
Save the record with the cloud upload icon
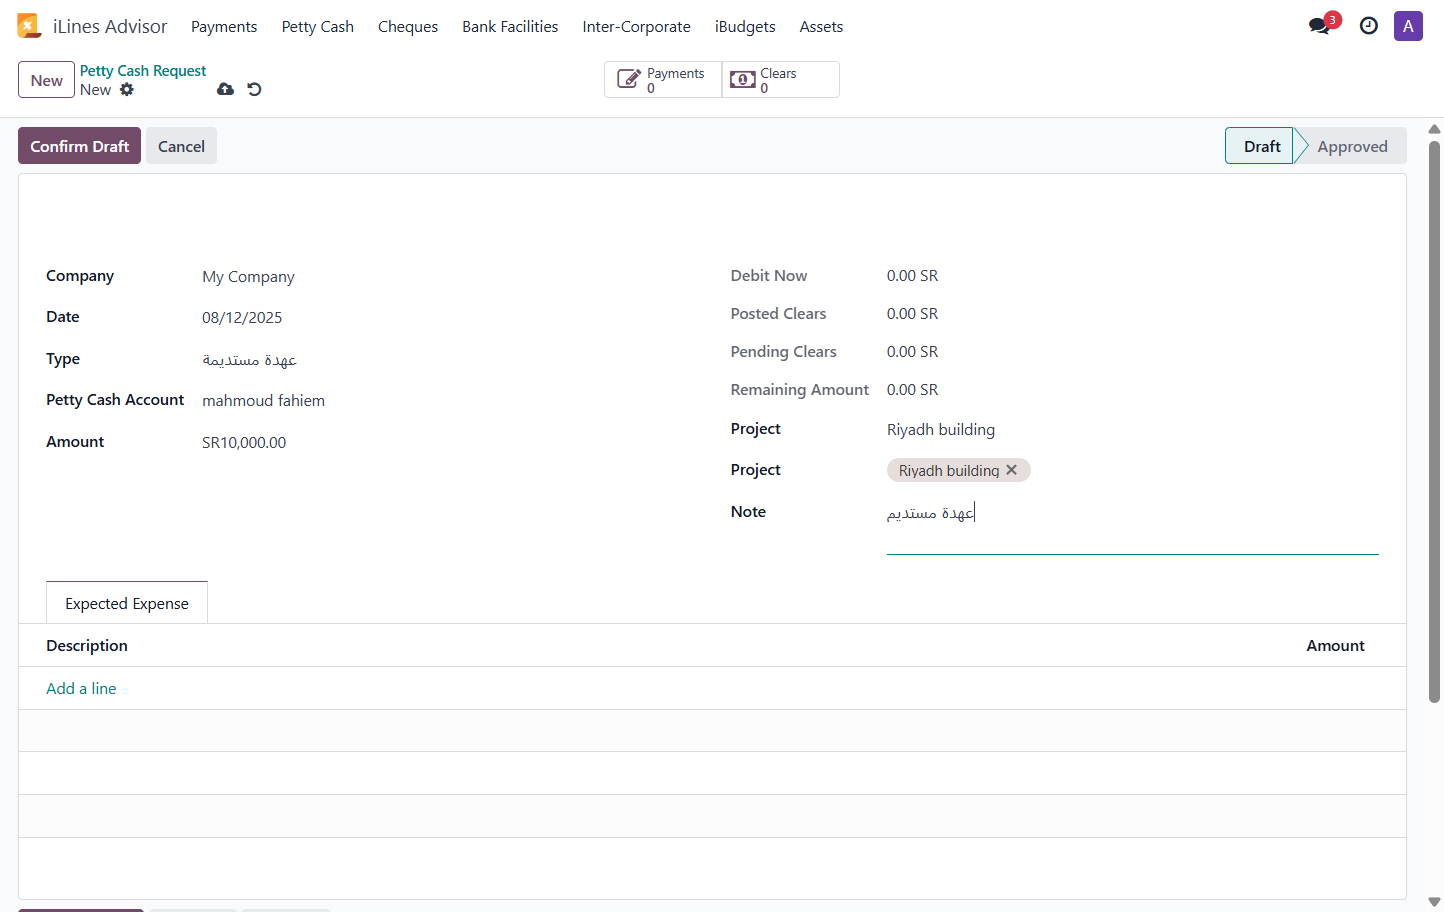225,89
